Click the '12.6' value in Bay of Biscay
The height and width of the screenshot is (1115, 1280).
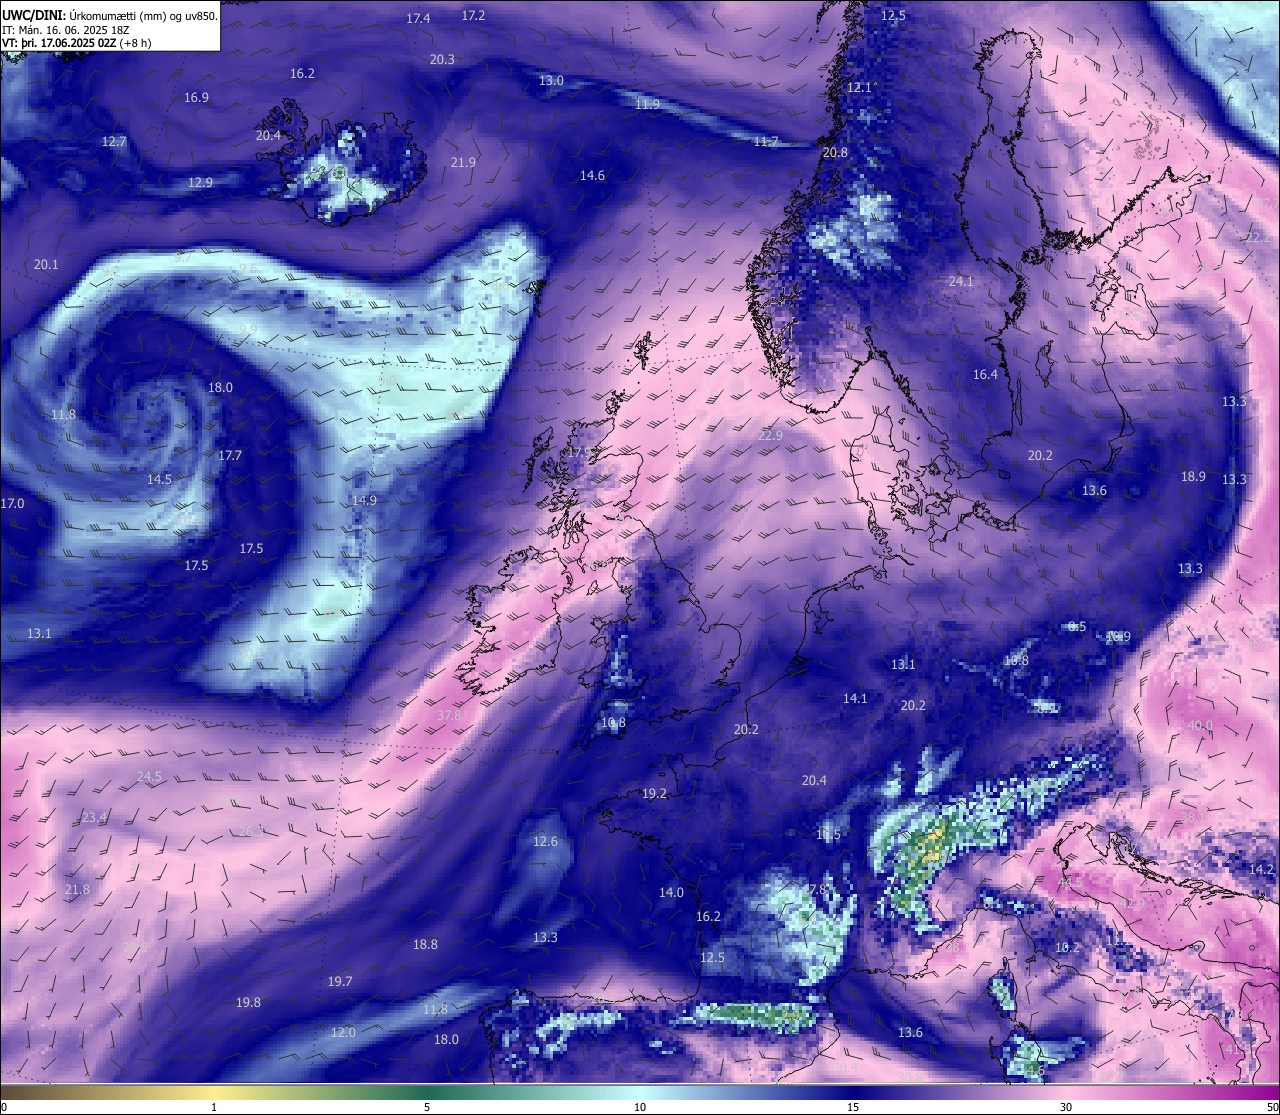pyautogui.click(x=545, y=842)
